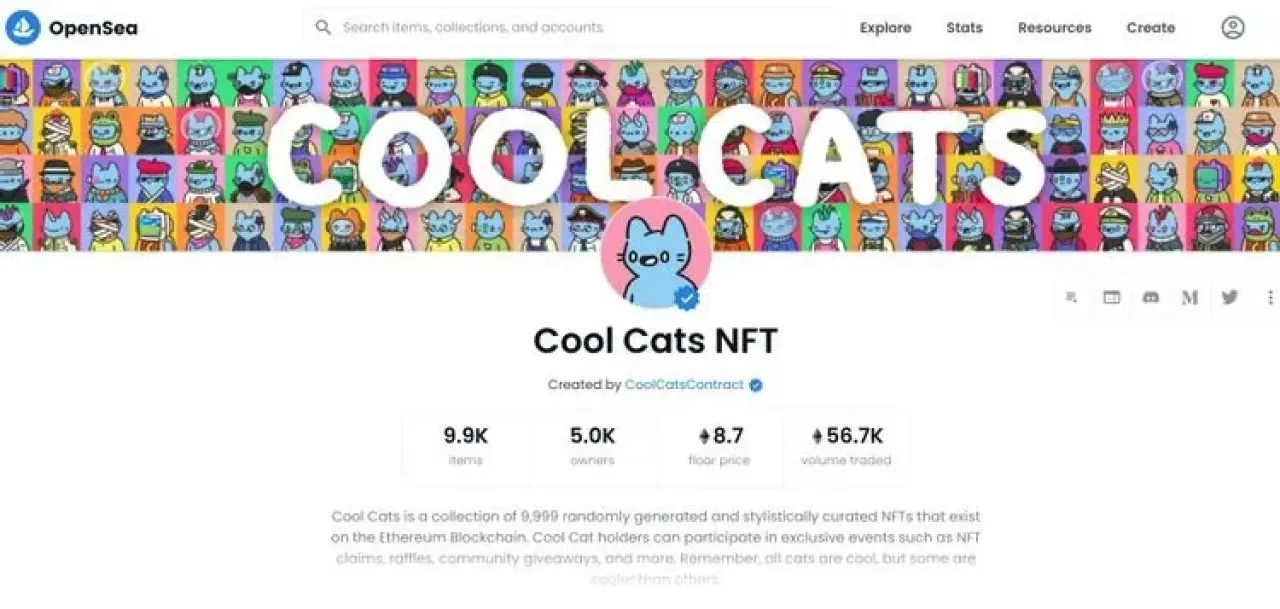Open the user account profile icon
The height and width of the screenshot is (609, 1280).
coord(1233,28)
